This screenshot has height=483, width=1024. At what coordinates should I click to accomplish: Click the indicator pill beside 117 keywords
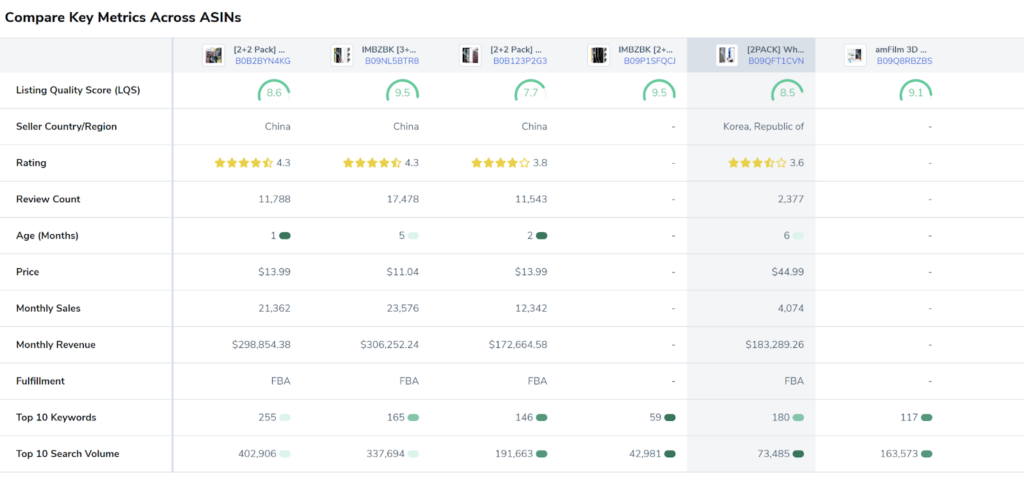tap(927, 417)
